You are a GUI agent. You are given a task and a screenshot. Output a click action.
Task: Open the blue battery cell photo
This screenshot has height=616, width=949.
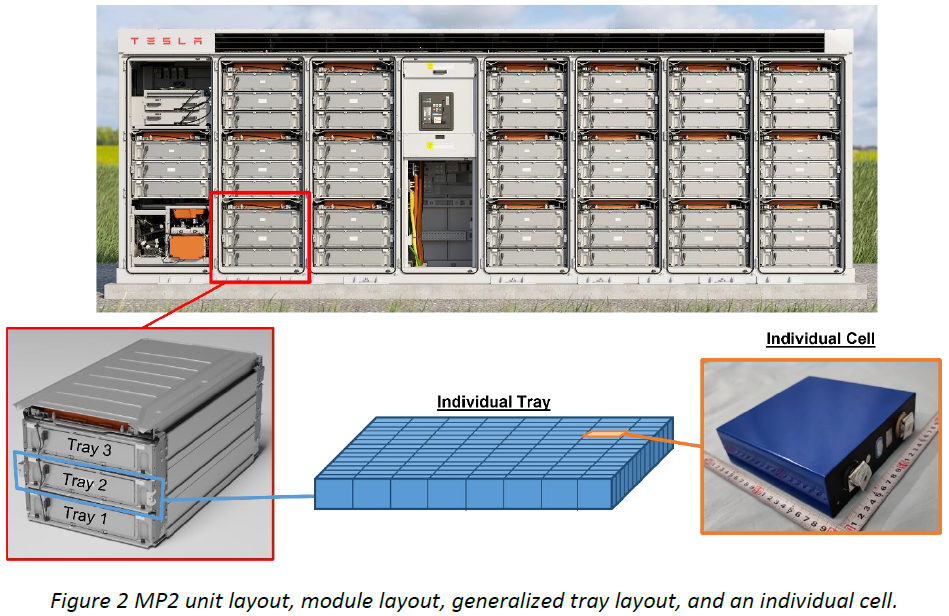click(820, 445)
